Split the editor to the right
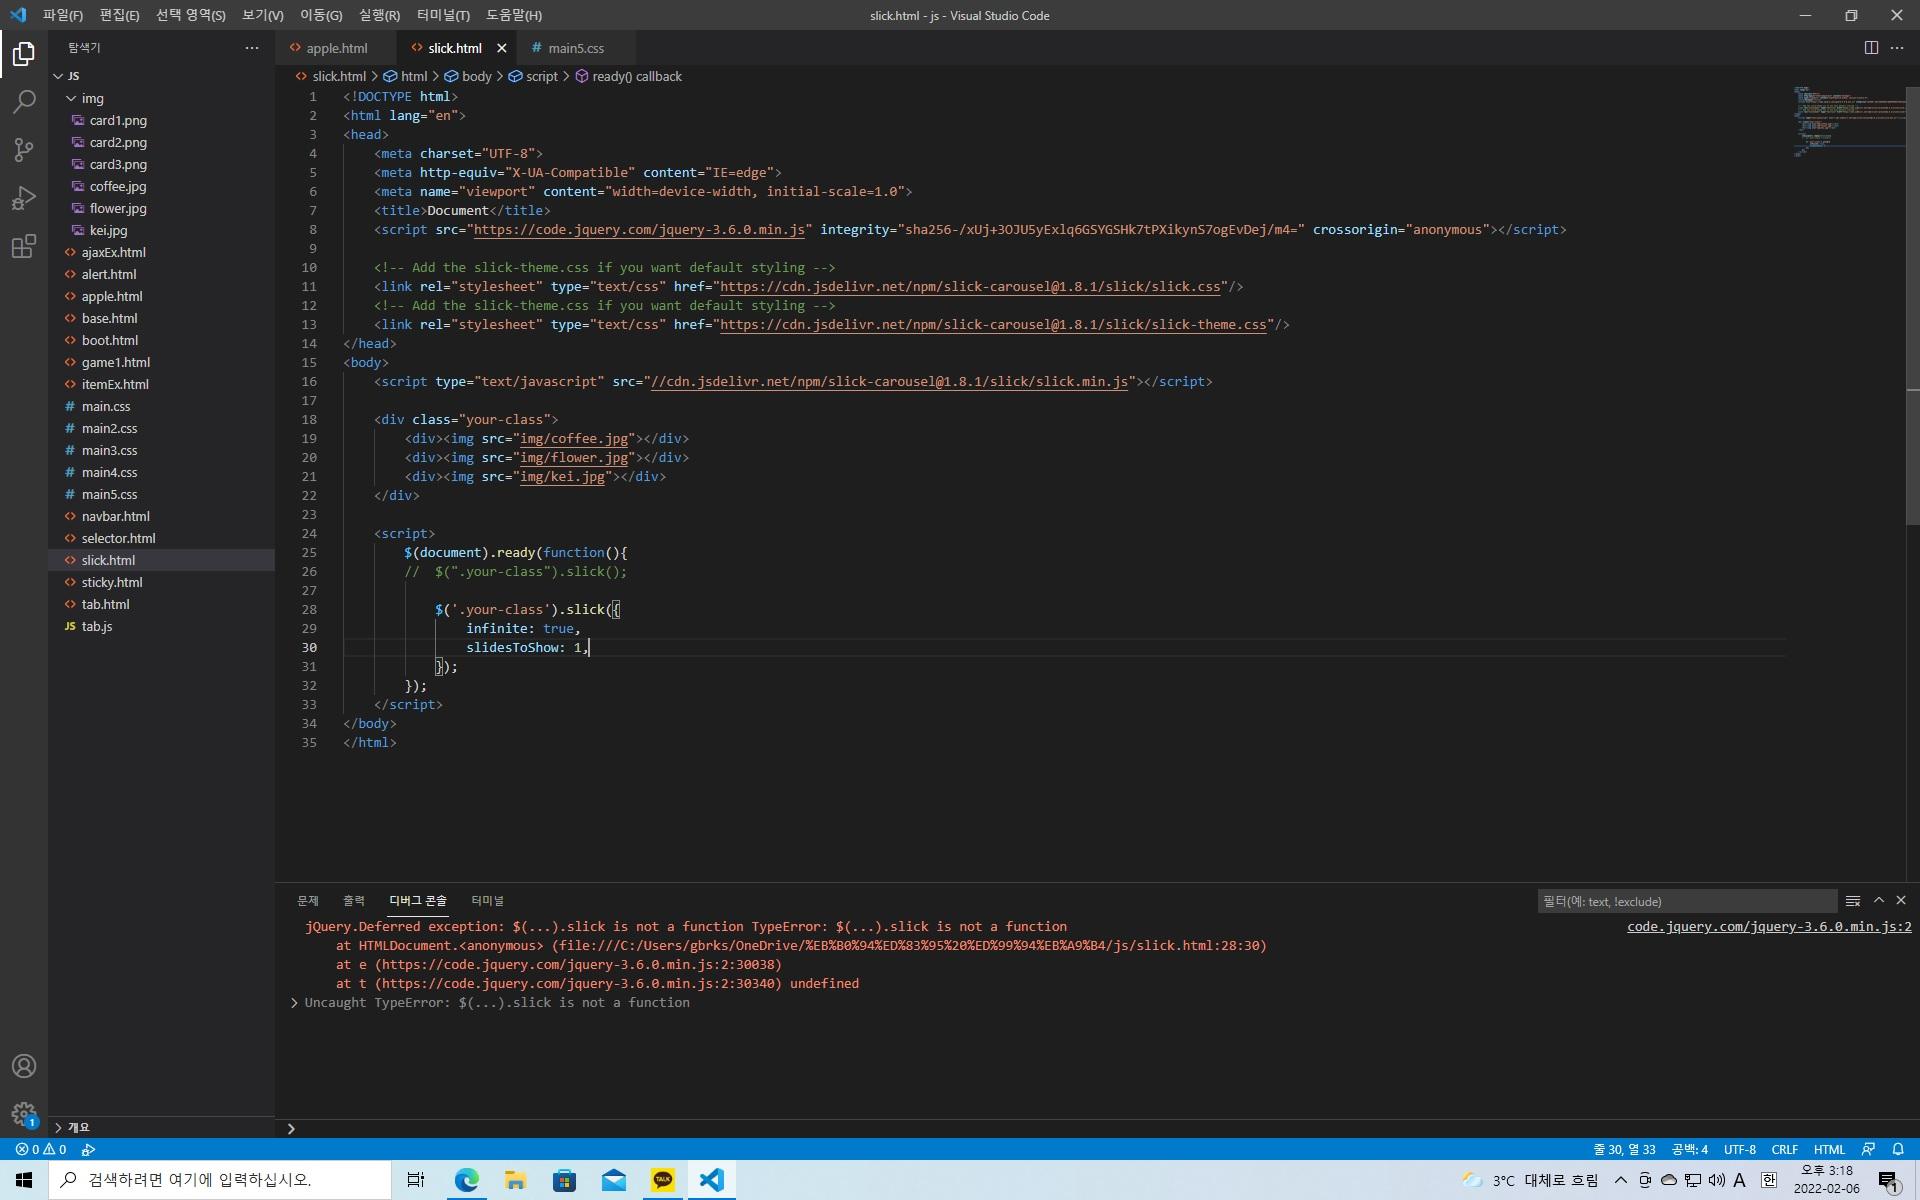Screen dimensions: 1920x1200 coord(1871,48)
